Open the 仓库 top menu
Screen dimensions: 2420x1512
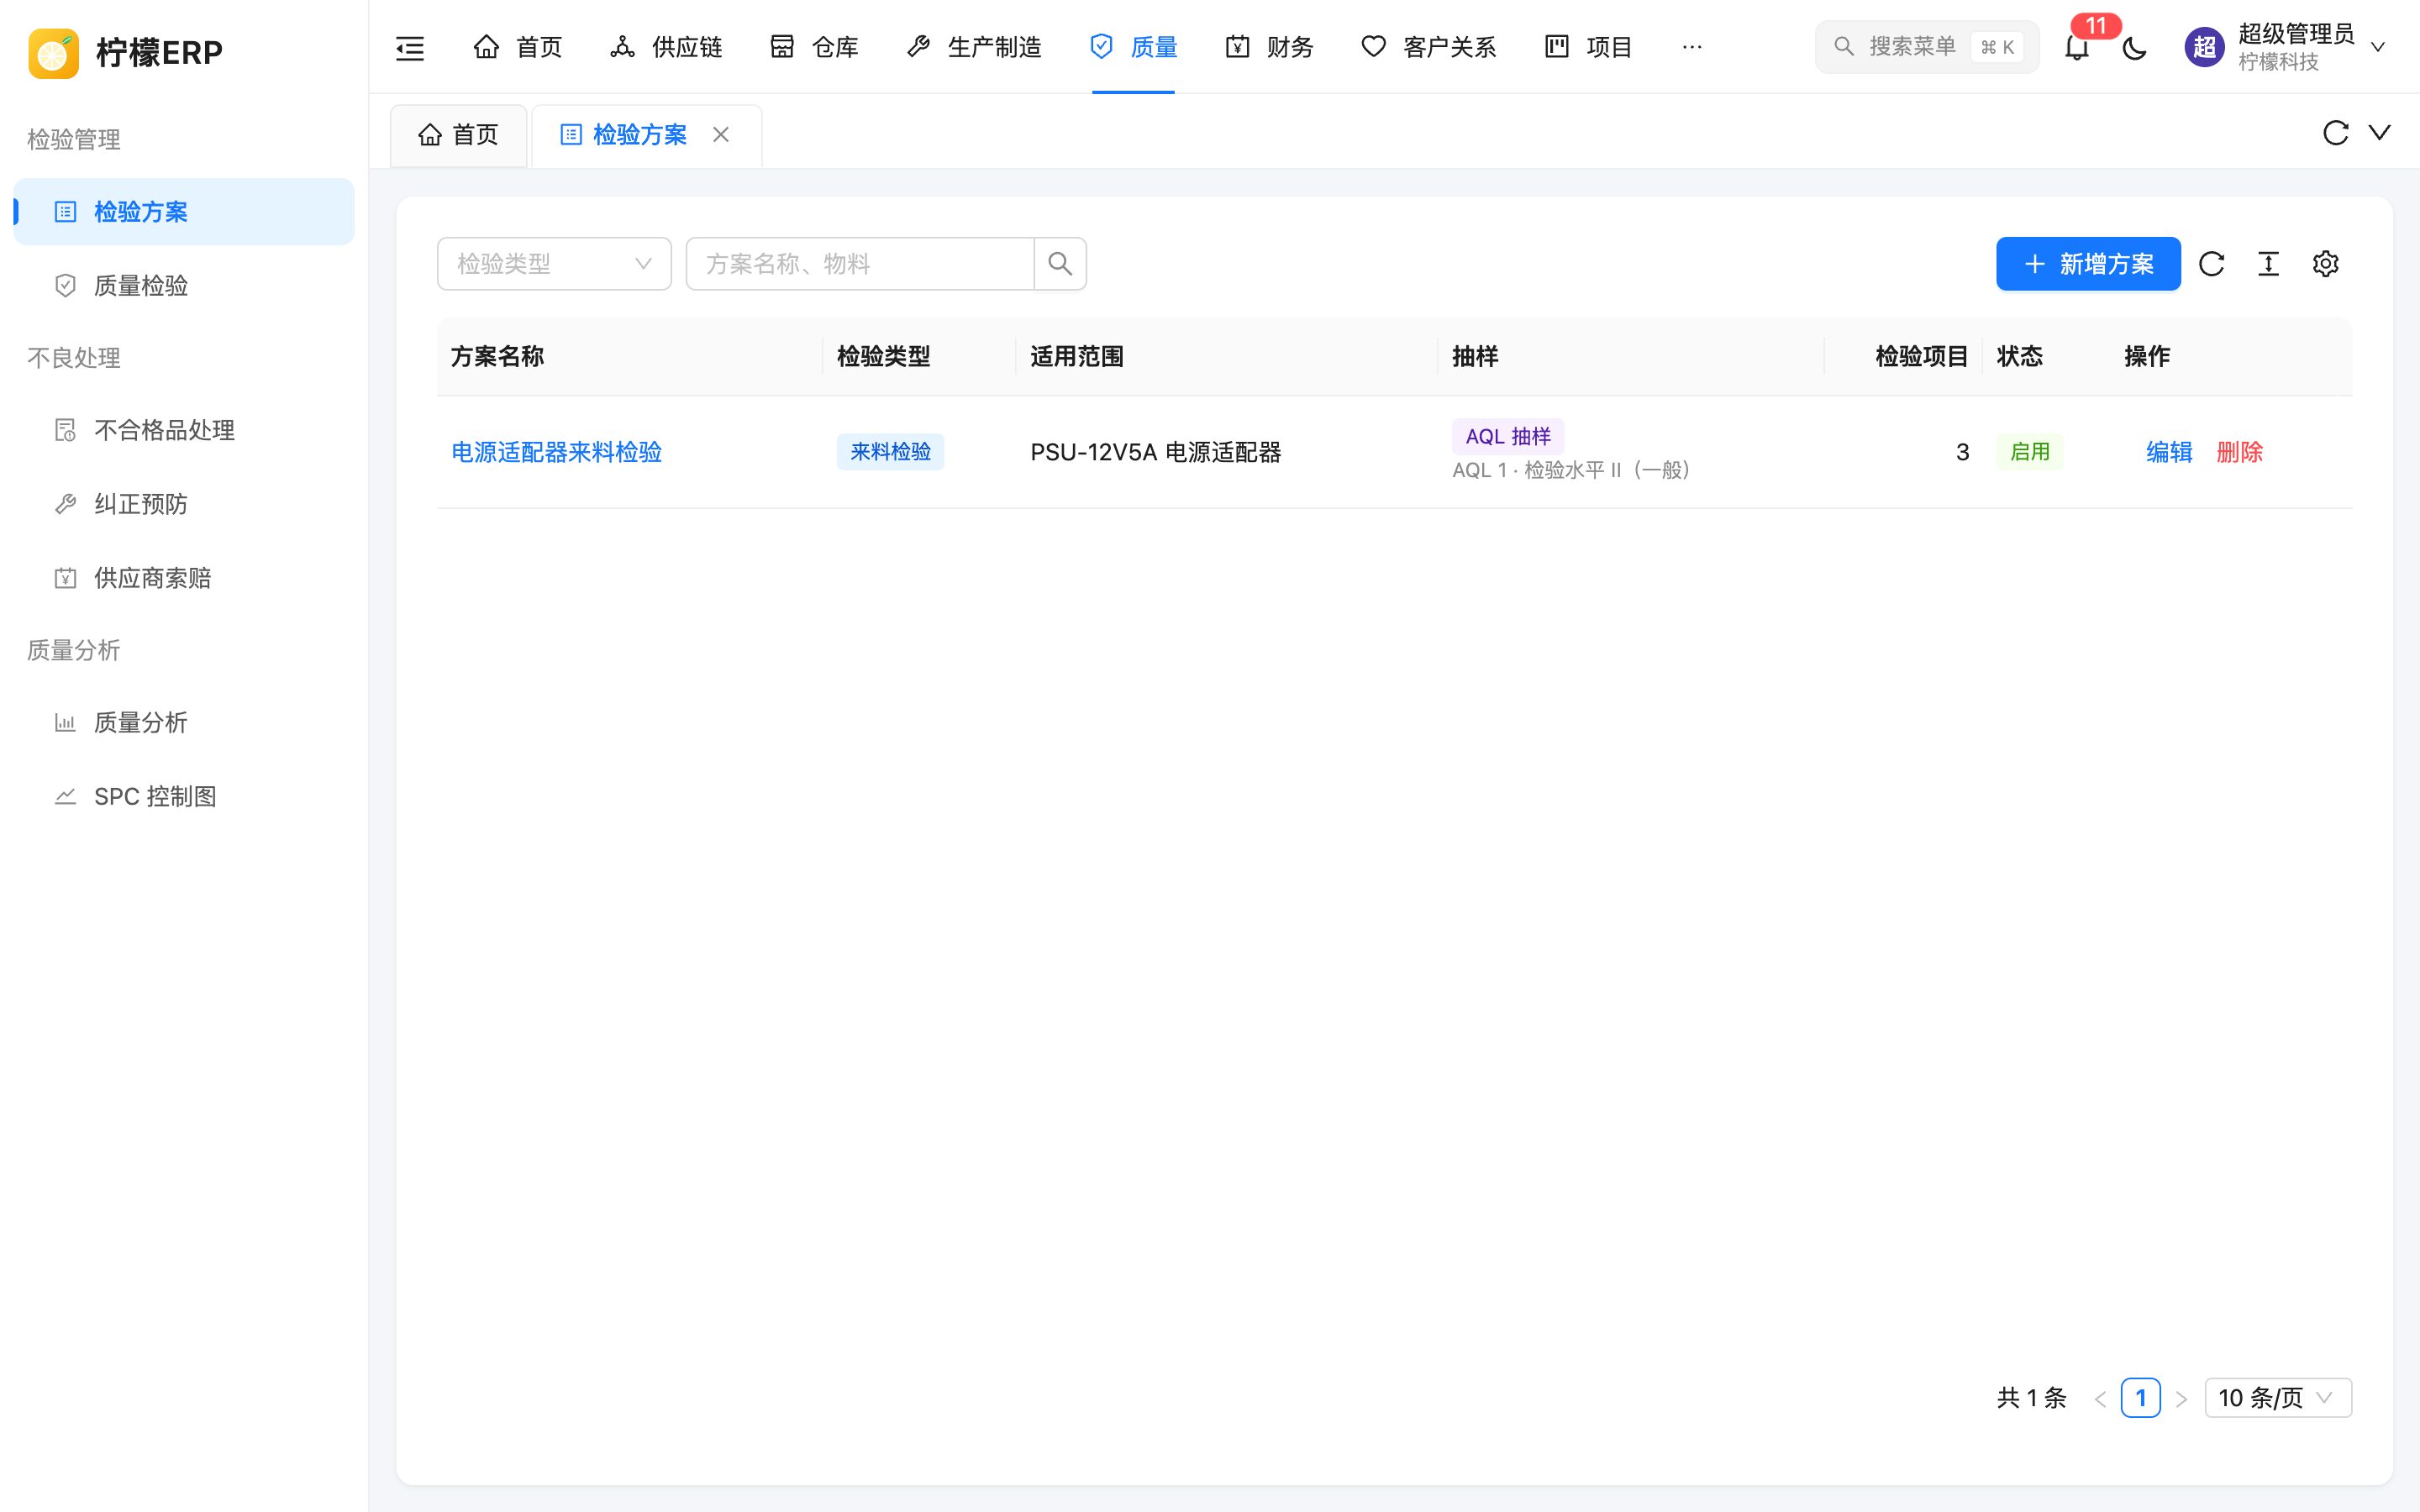(x=814, y=47)
